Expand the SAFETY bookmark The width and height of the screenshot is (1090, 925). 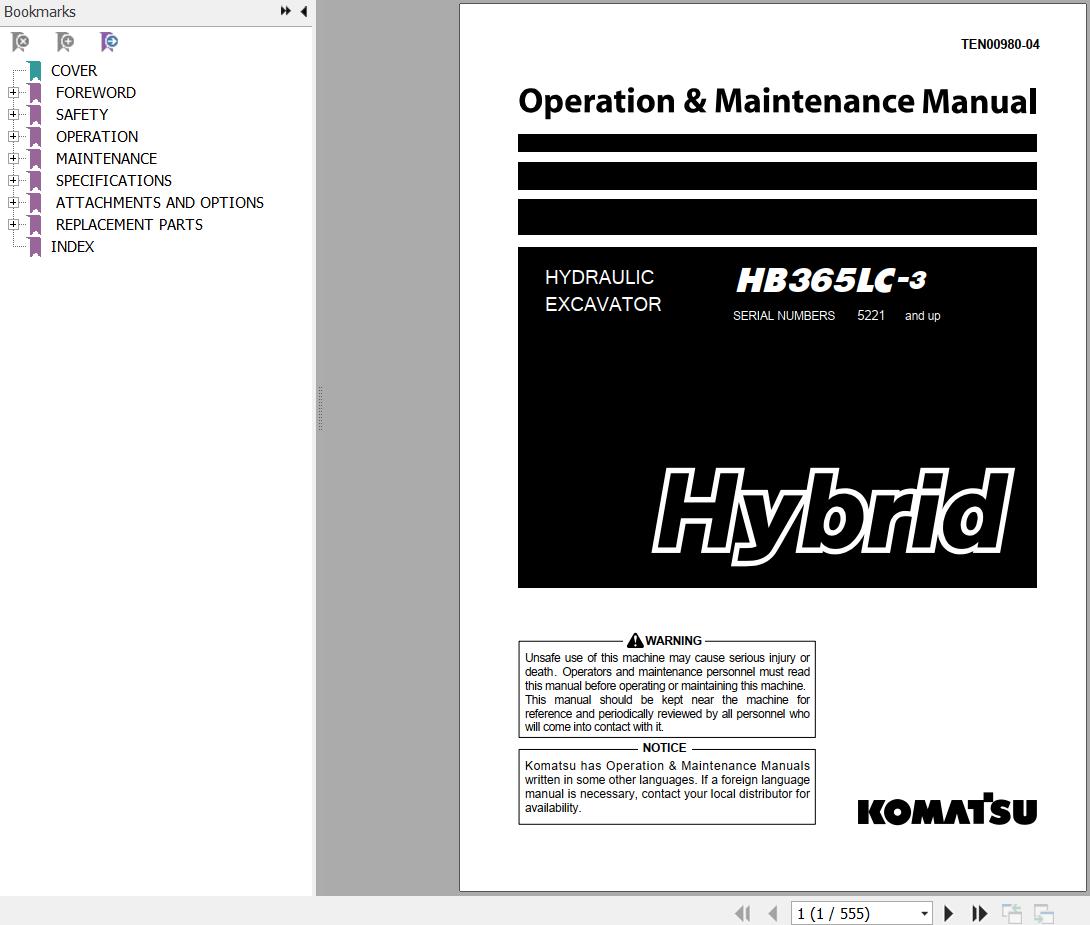coord(13,114)
